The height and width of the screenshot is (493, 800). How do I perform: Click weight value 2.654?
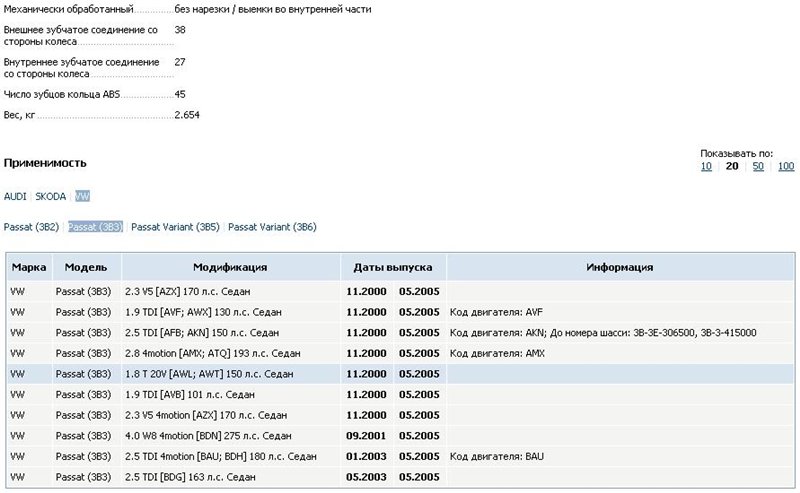pyautogui.click(x=187, y=115)
